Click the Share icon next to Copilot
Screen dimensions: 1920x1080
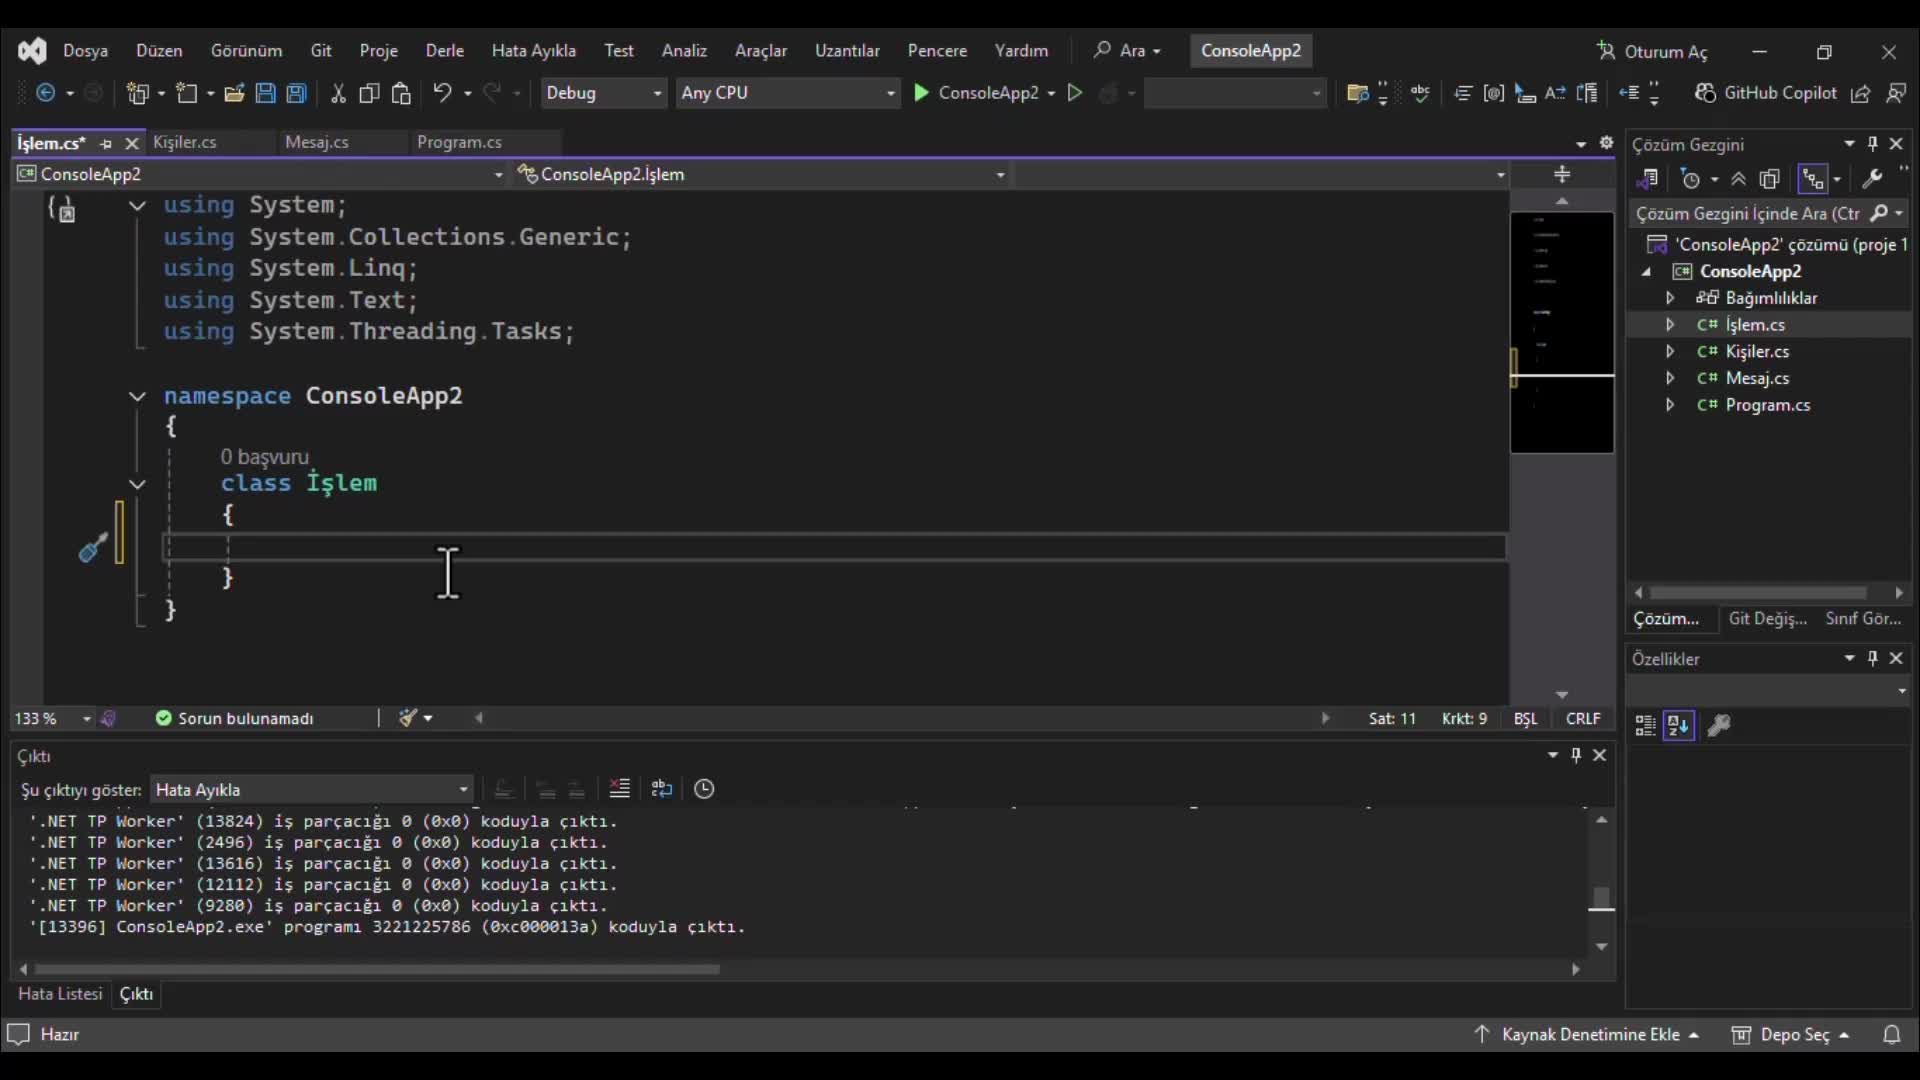pos(1861,93)
